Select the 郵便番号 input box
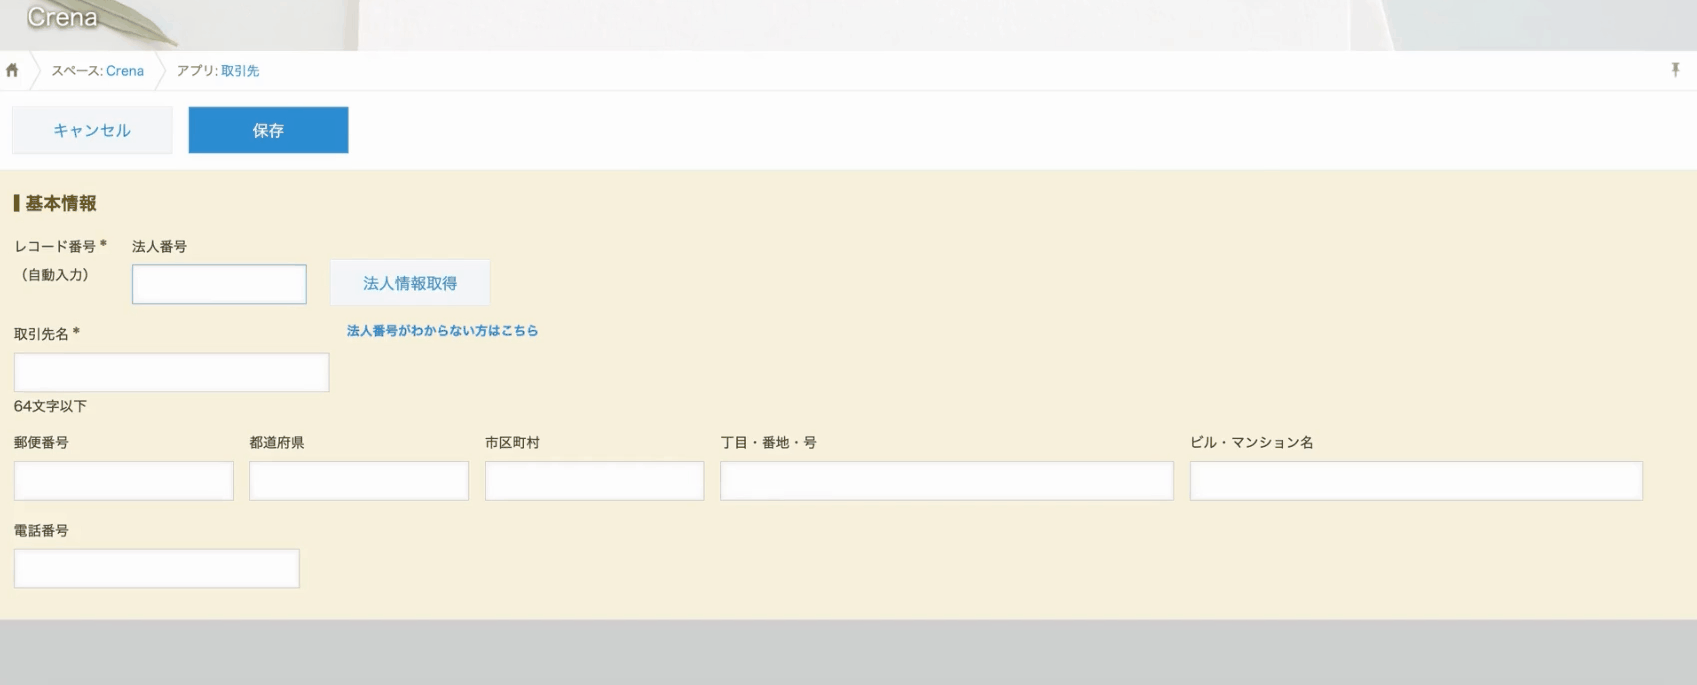Screen dimensions: 1697x685 pyautogui.click(x=123, y=481)
